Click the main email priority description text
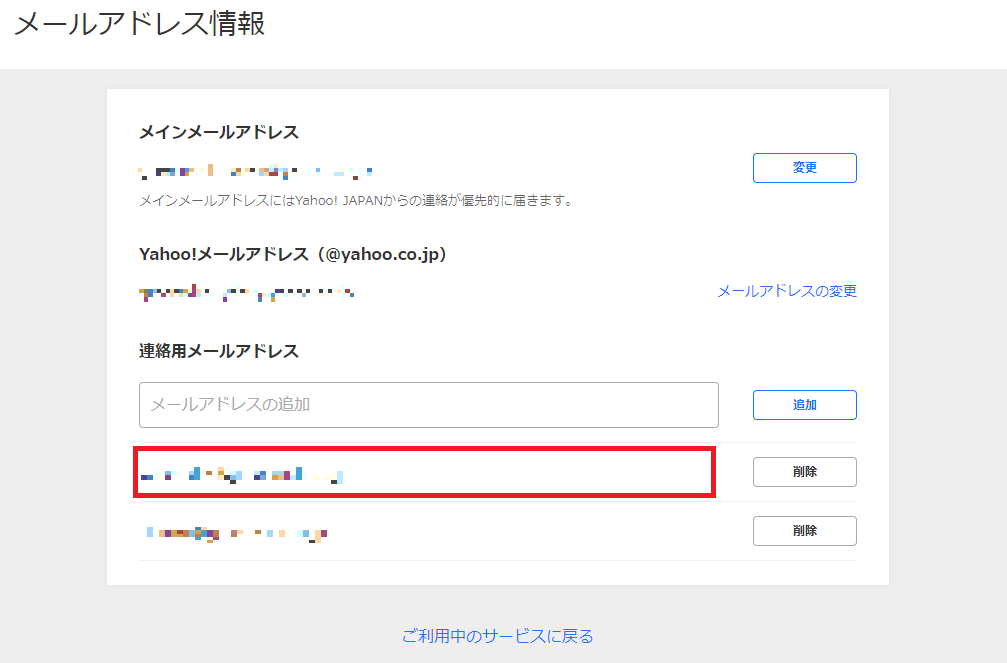Screen dimensions: 1007x663 pyautogui.click(x=356, y=201)
